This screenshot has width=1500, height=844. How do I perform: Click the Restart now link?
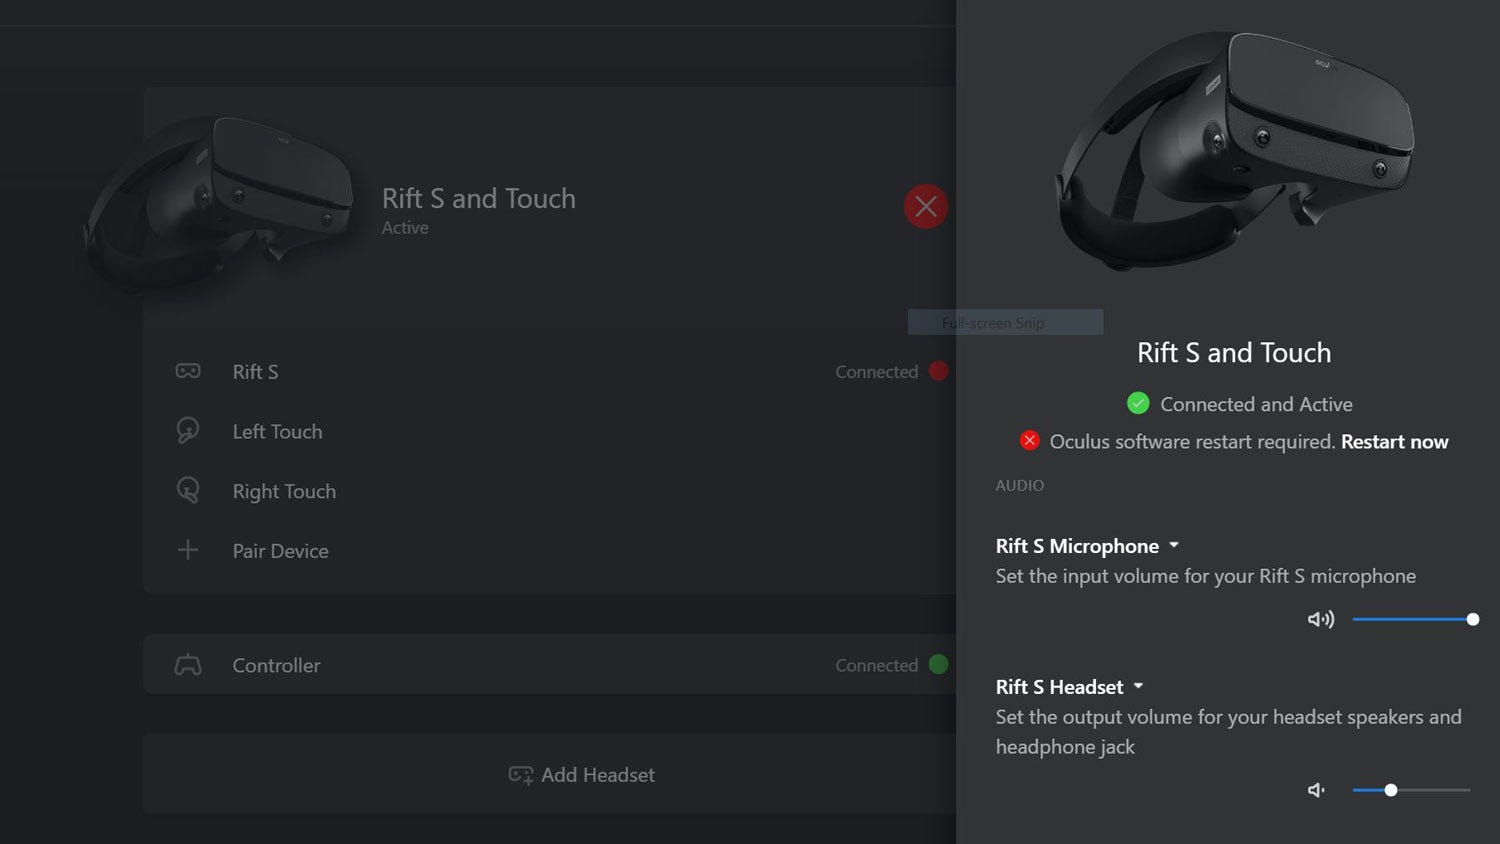pos(1394,442)
